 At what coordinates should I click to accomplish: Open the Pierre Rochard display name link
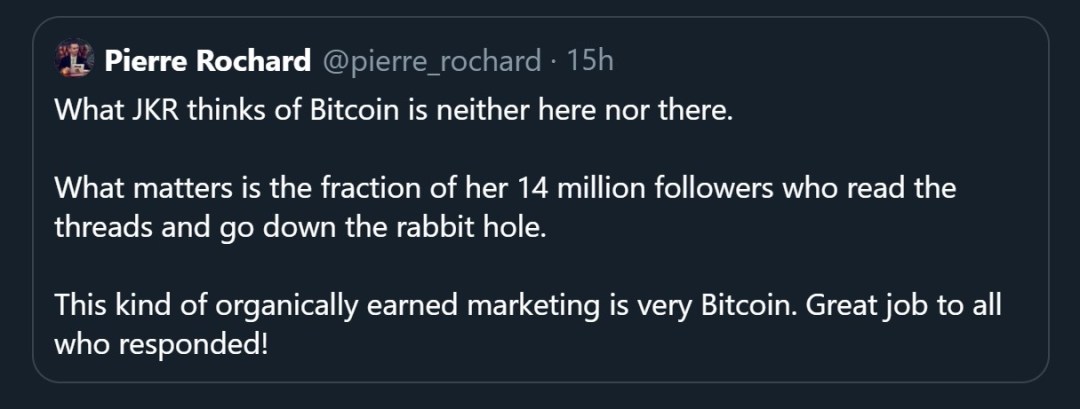coord(207,62)
